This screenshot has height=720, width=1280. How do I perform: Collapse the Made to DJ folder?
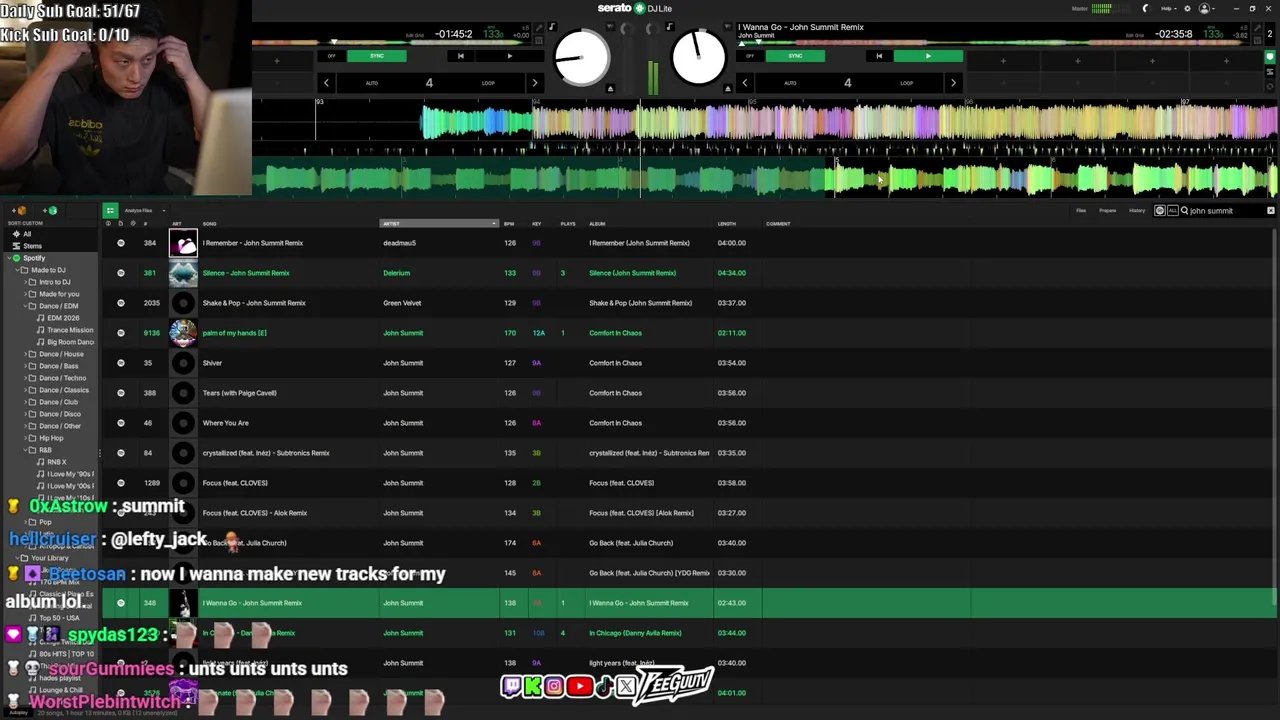coord(16,270)
